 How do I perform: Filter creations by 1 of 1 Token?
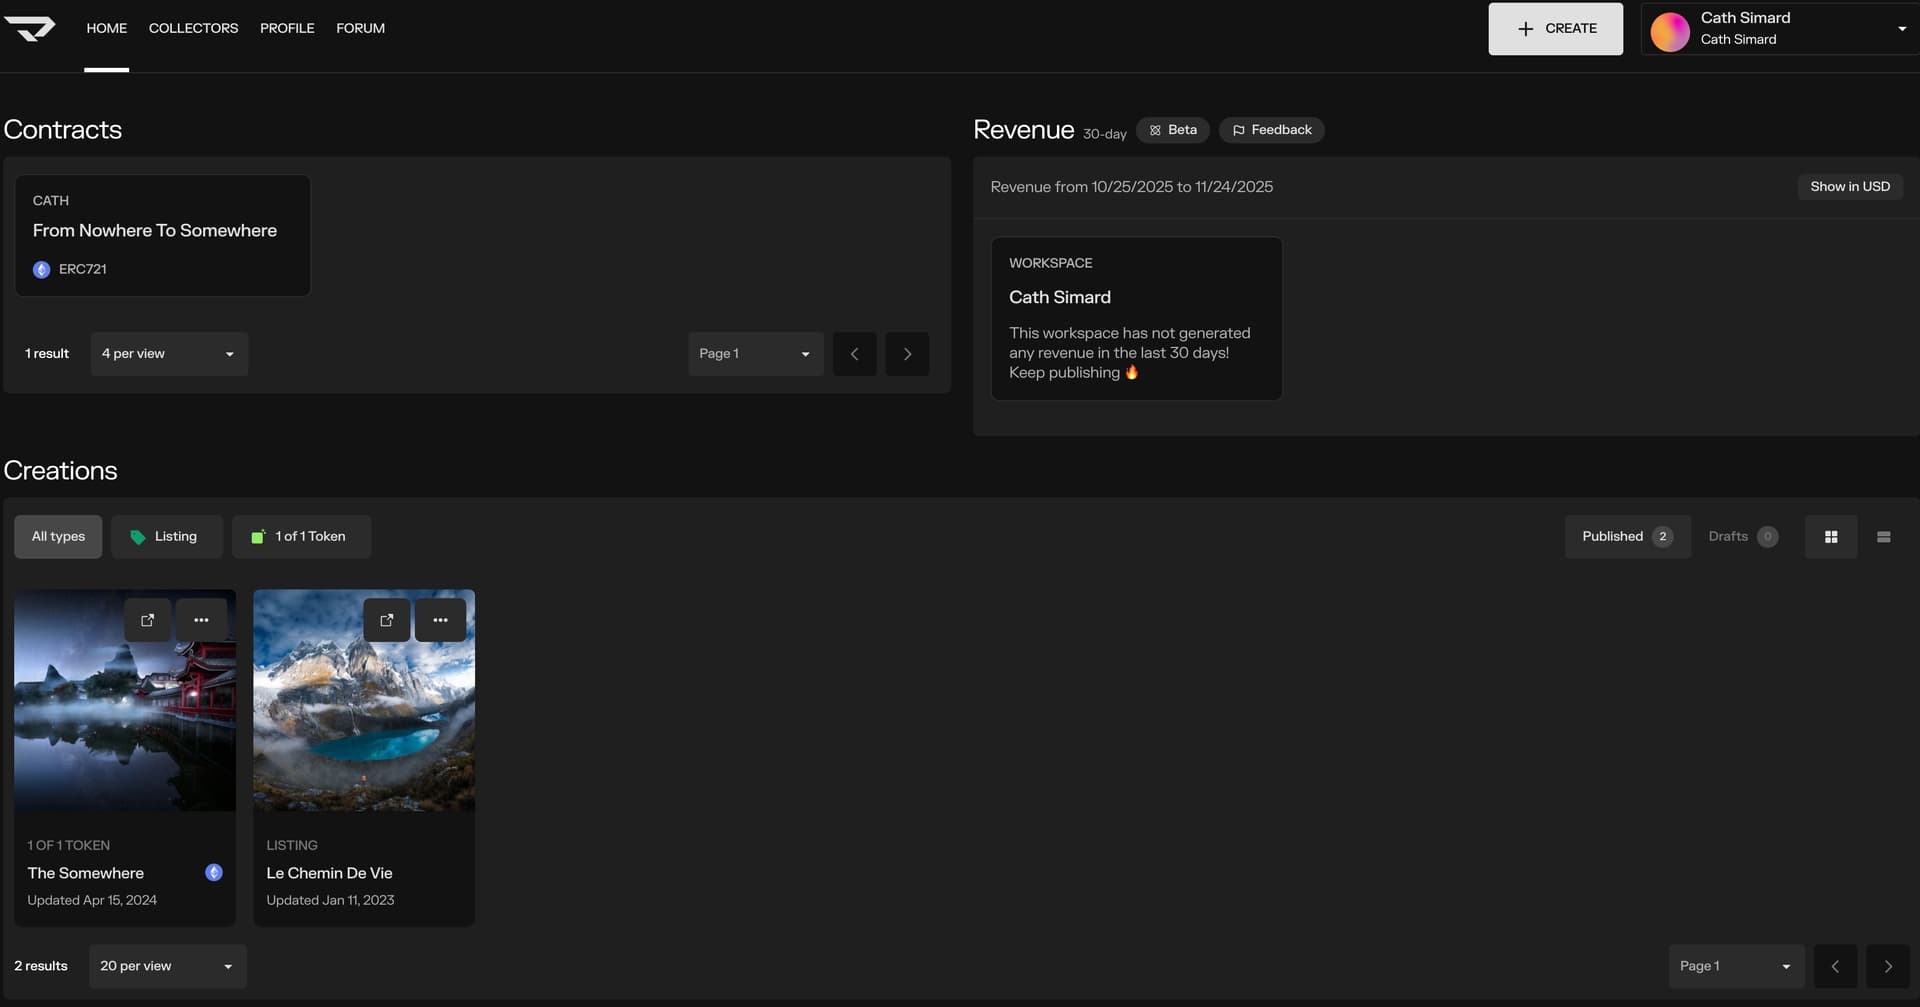[x=300, y=537]
